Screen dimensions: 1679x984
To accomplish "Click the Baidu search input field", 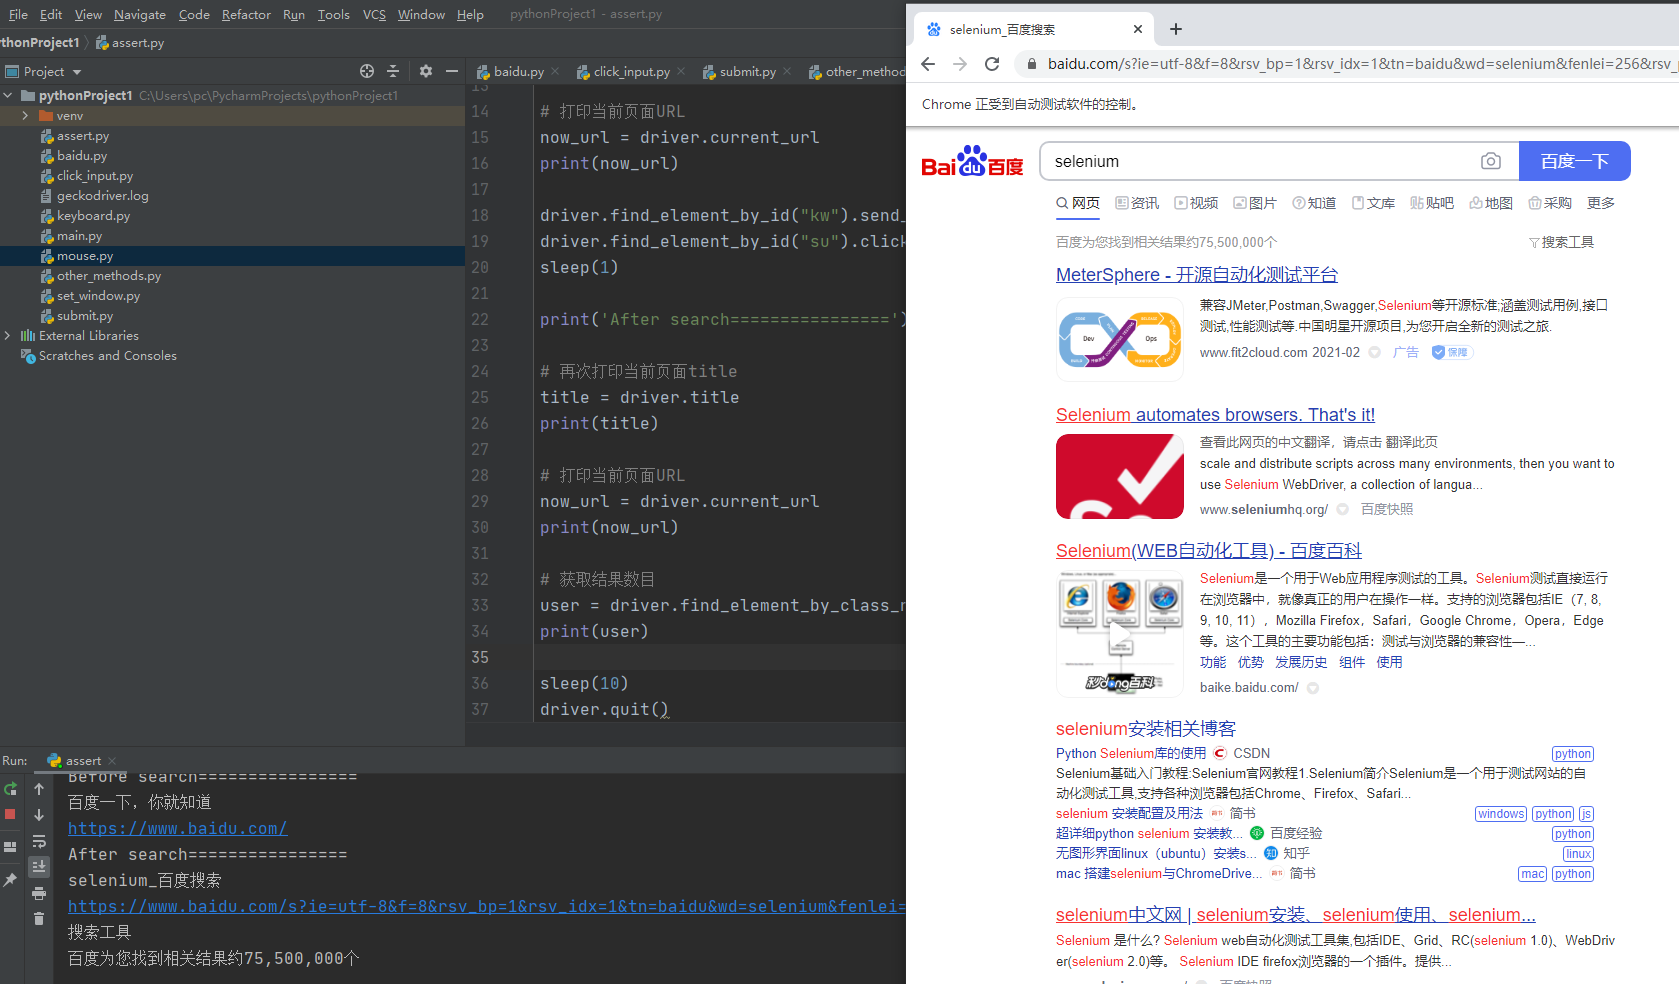I will (x=1250, y=161).
